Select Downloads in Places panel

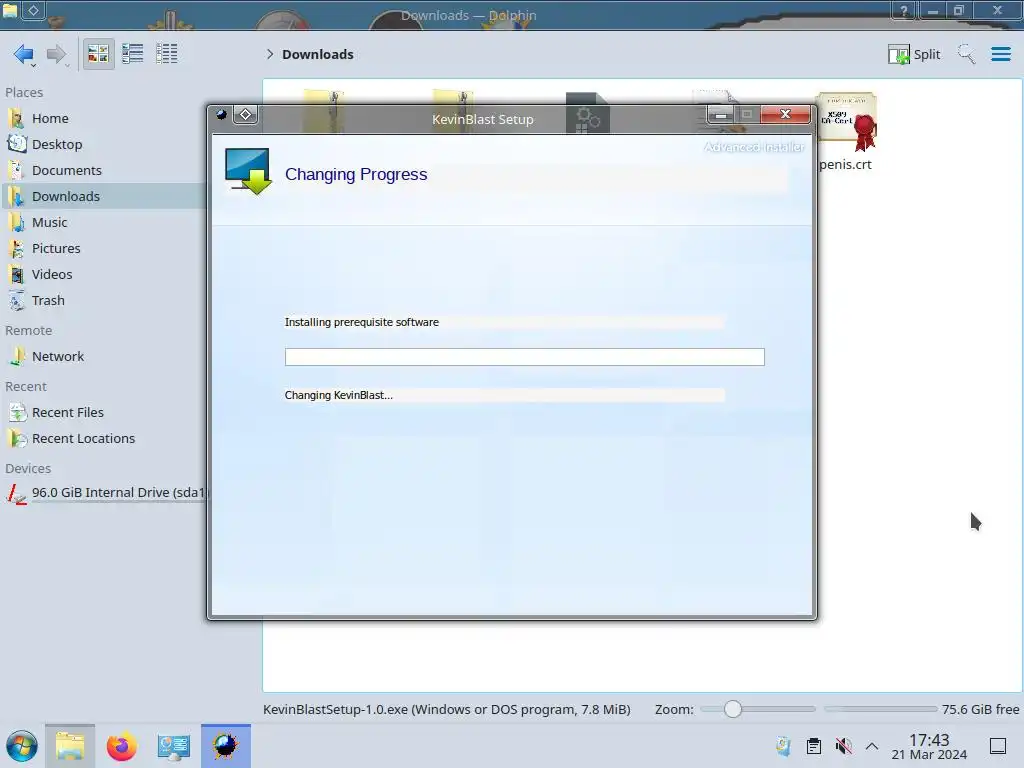(x=104, y=197)
